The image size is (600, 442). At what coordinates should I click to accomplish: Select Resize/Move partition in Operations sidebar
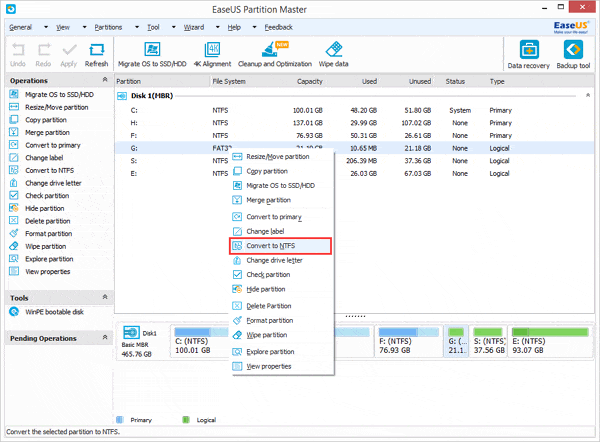coord(57,107)
